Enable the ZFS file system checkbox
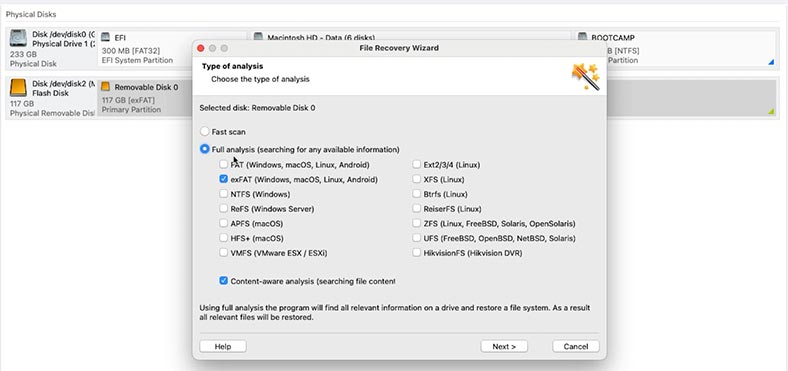The height and width of the screenshot is (371, 788). click(x=417, y=223)
